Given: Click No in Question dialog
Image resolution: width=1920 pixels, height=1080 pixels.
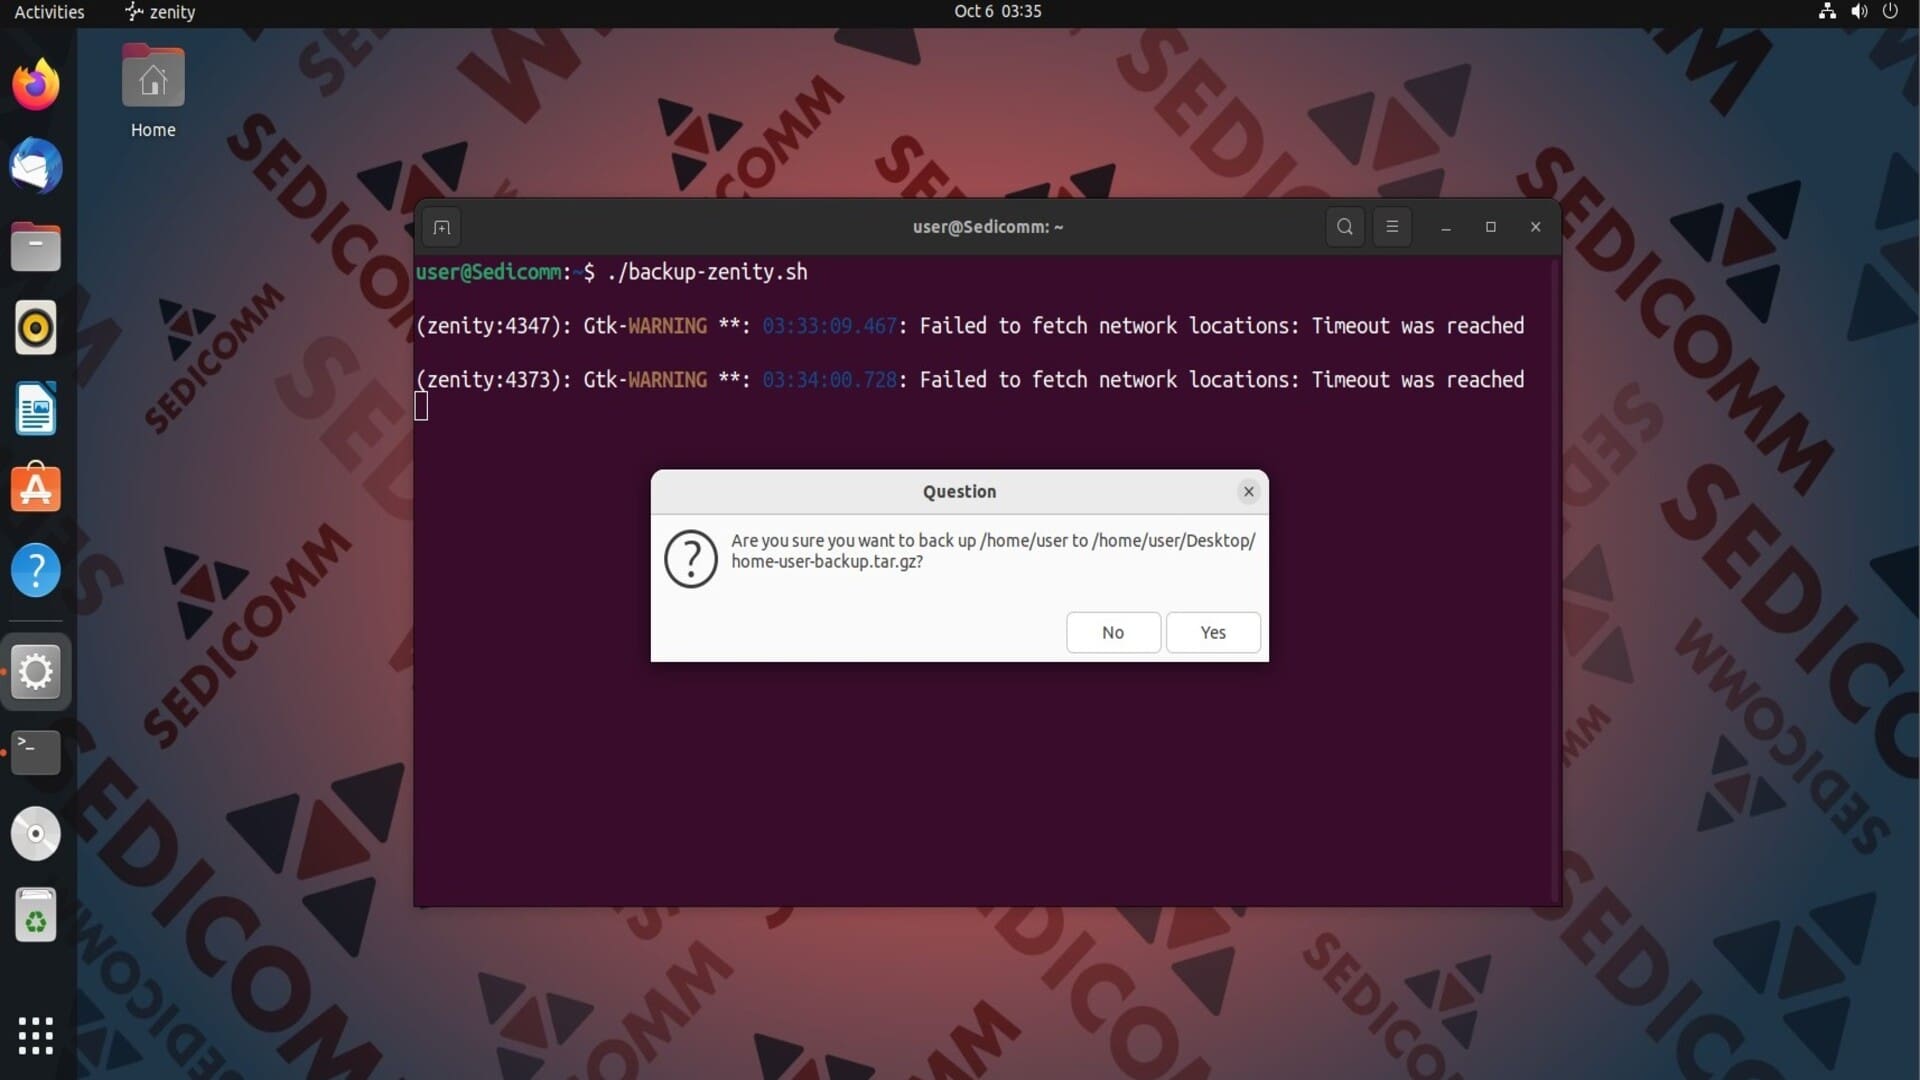Looking at the screenshot, I should tap(1112, 632).
